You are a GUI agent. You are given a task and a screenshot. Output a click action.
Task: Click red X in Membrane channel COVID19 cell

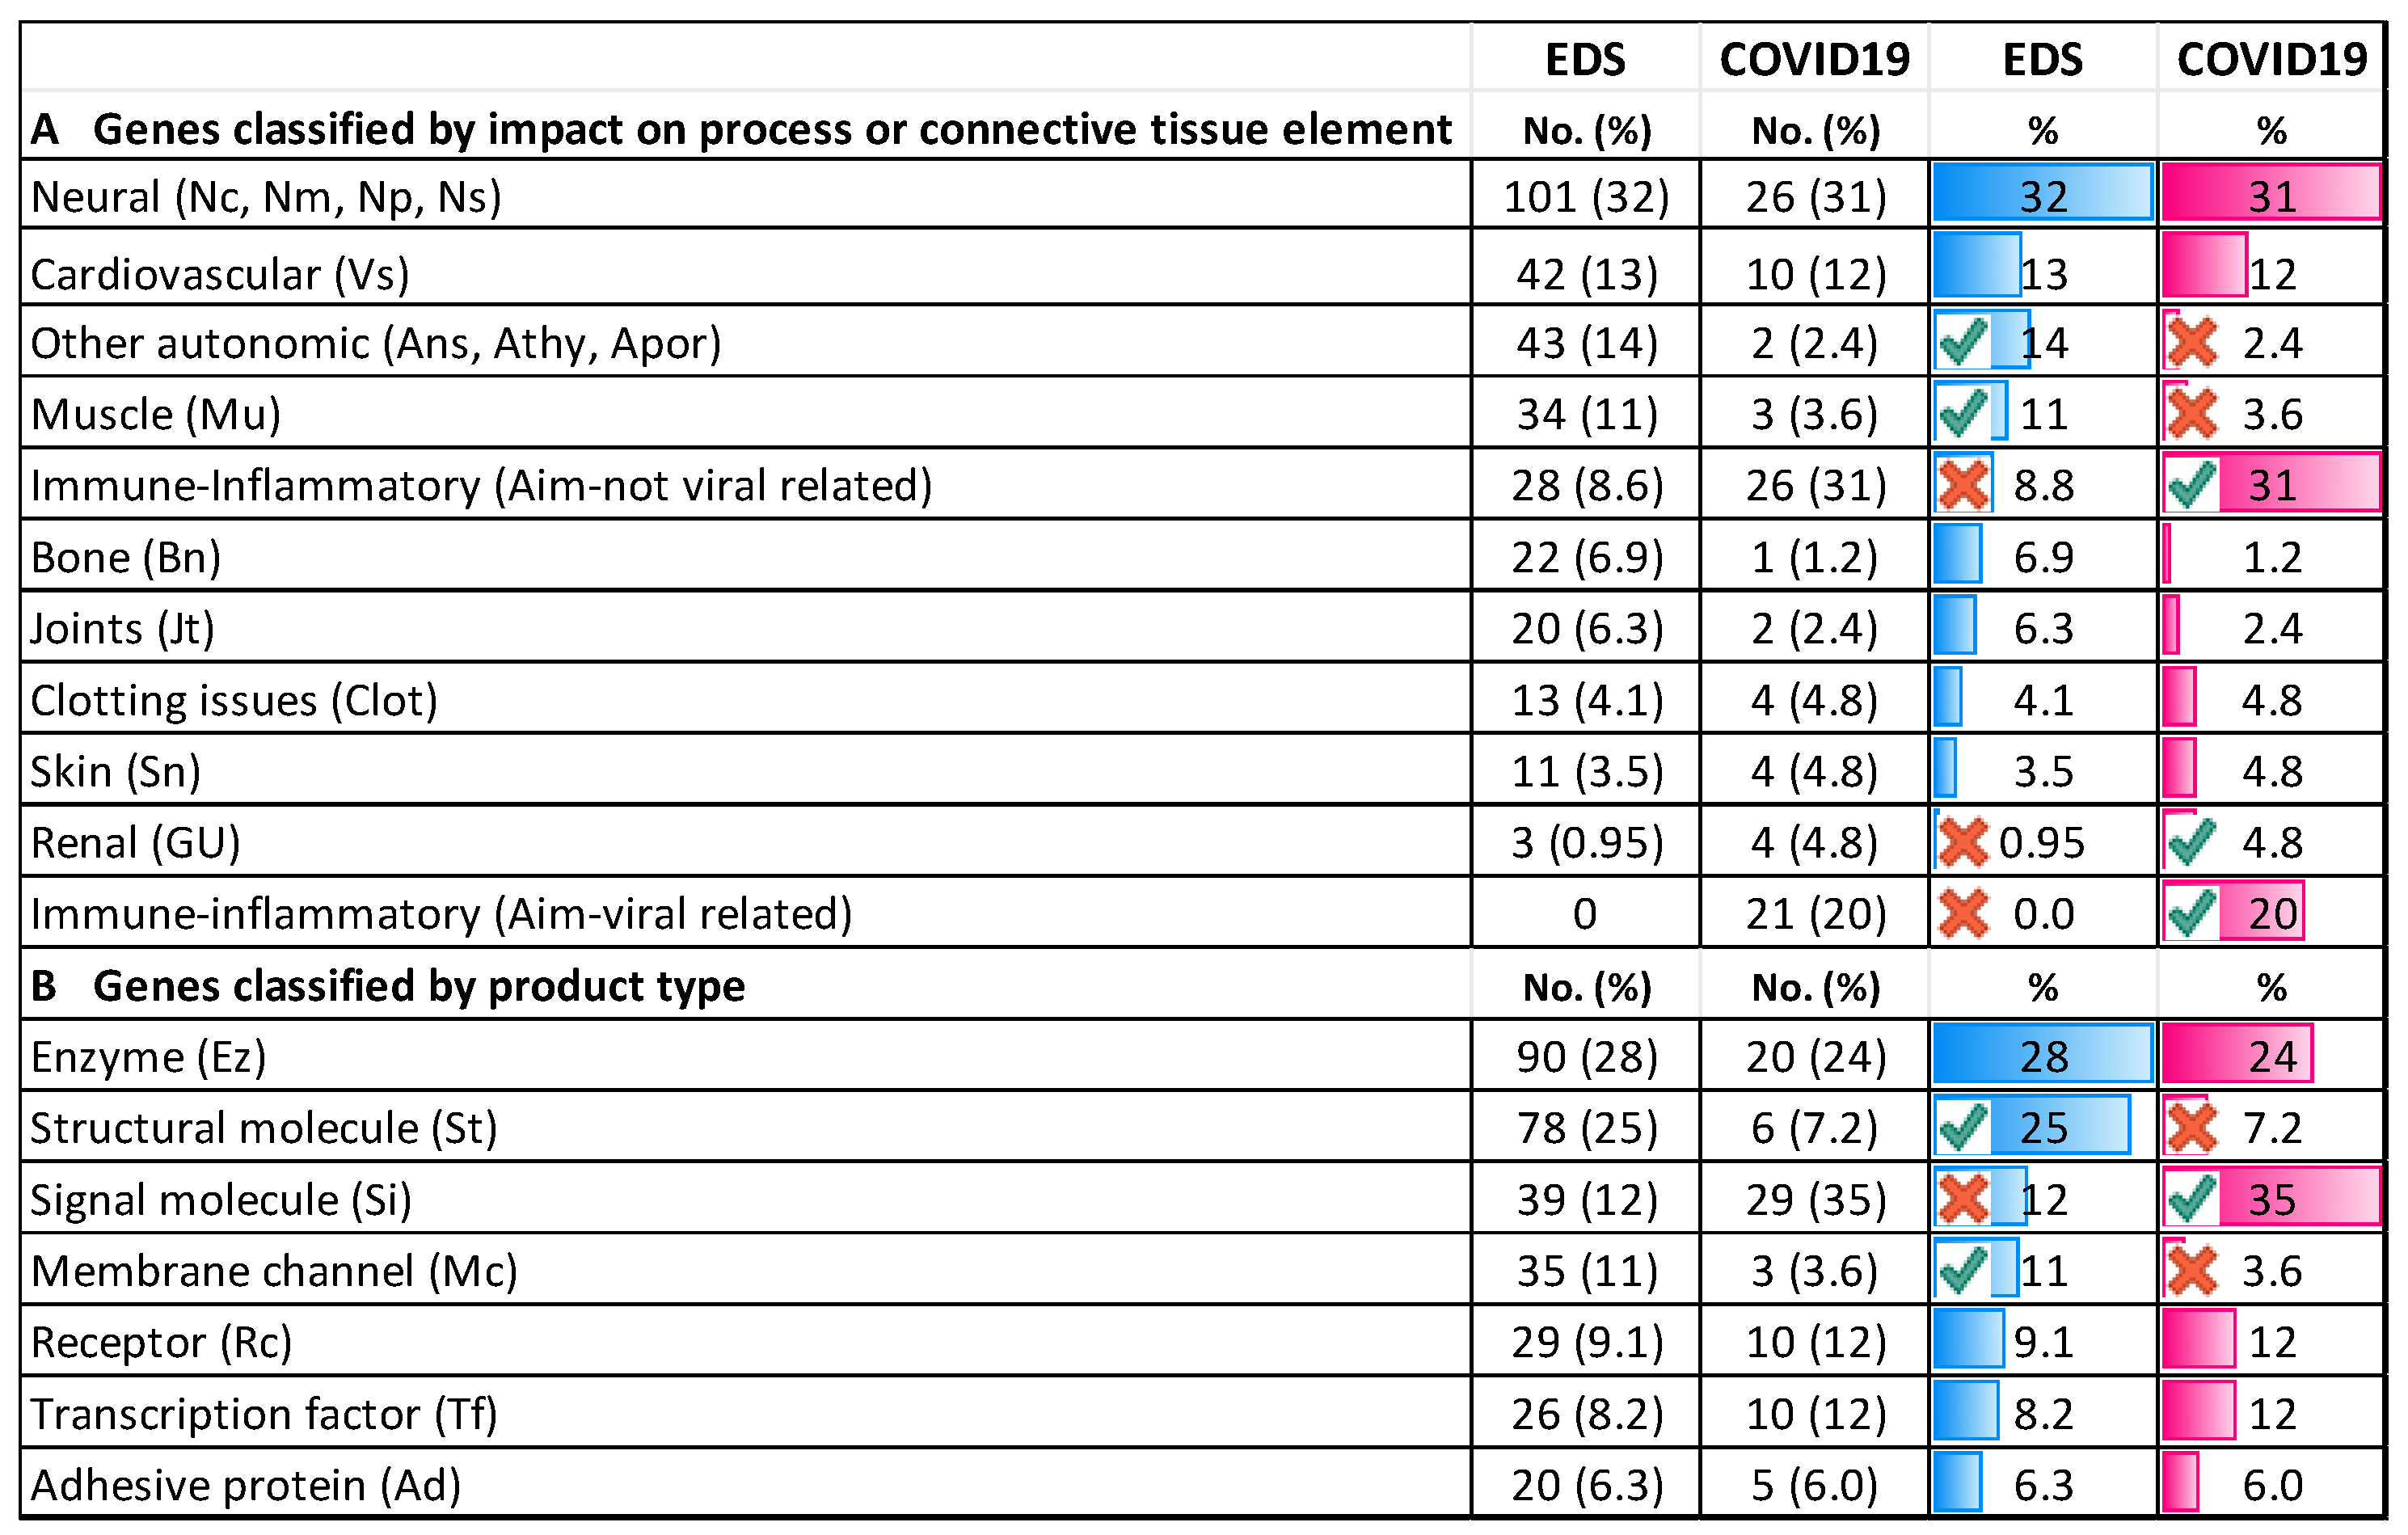pos(2191,1270)
